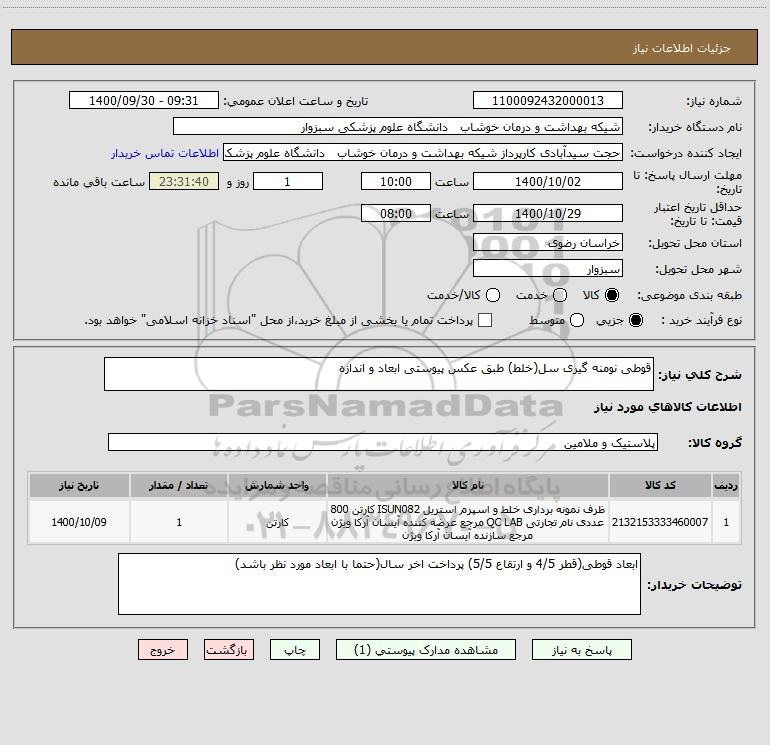
Task: Click the unit cell کارتن
Action: click(277, 522)
